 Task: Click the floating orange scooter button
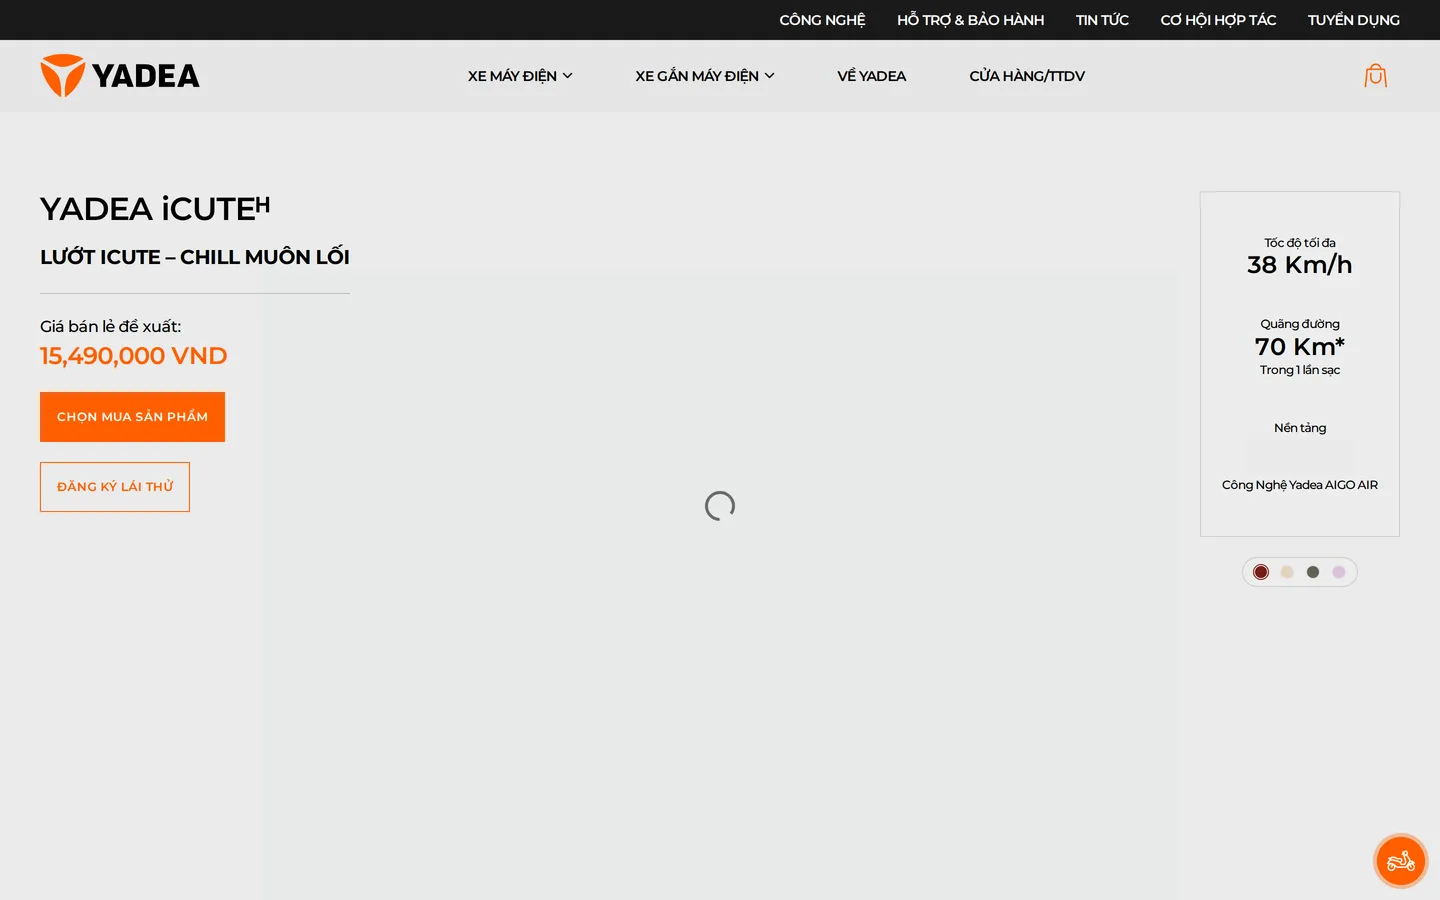pos(1400,860)
